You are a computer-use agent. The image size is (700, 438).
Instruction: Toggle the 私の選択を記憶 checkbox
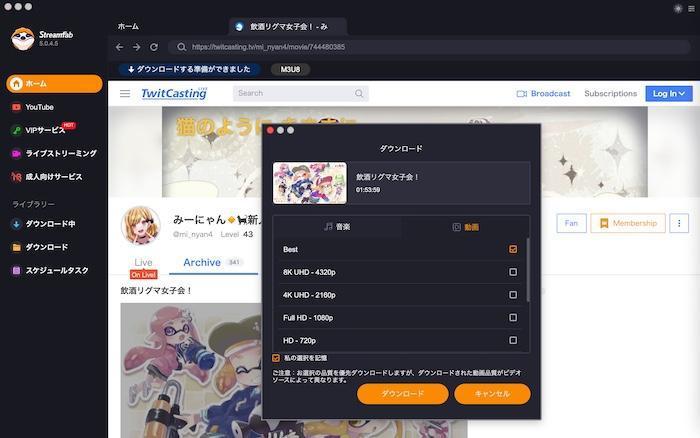[276, 358]
